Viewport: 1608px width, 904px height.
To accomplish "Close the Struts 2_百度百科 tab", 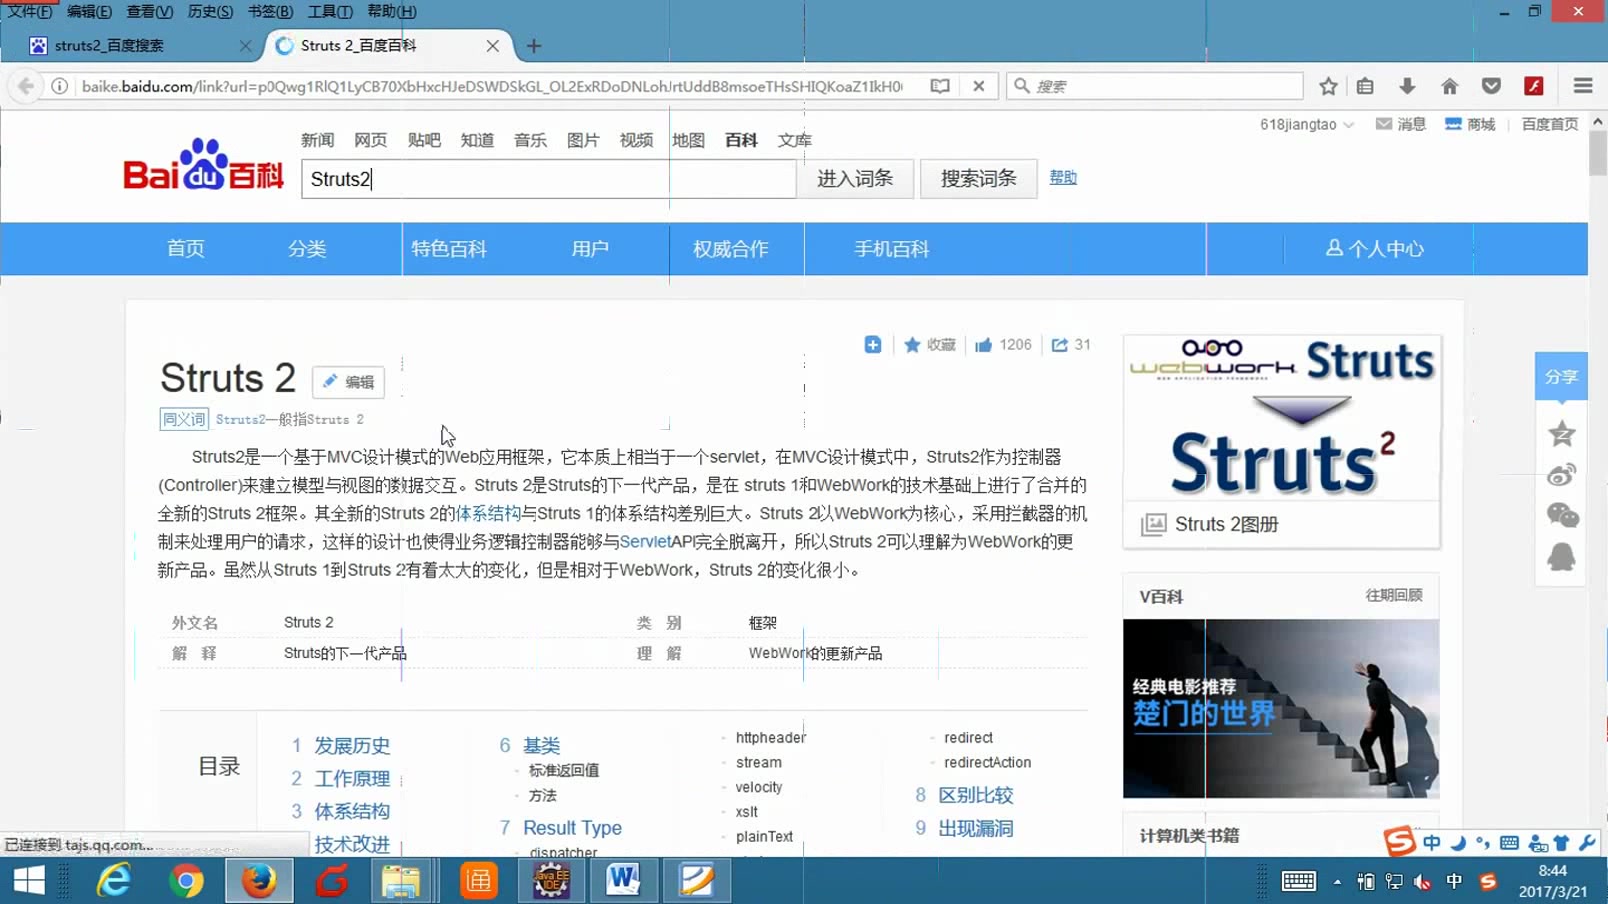I will (x=493, y=46).
